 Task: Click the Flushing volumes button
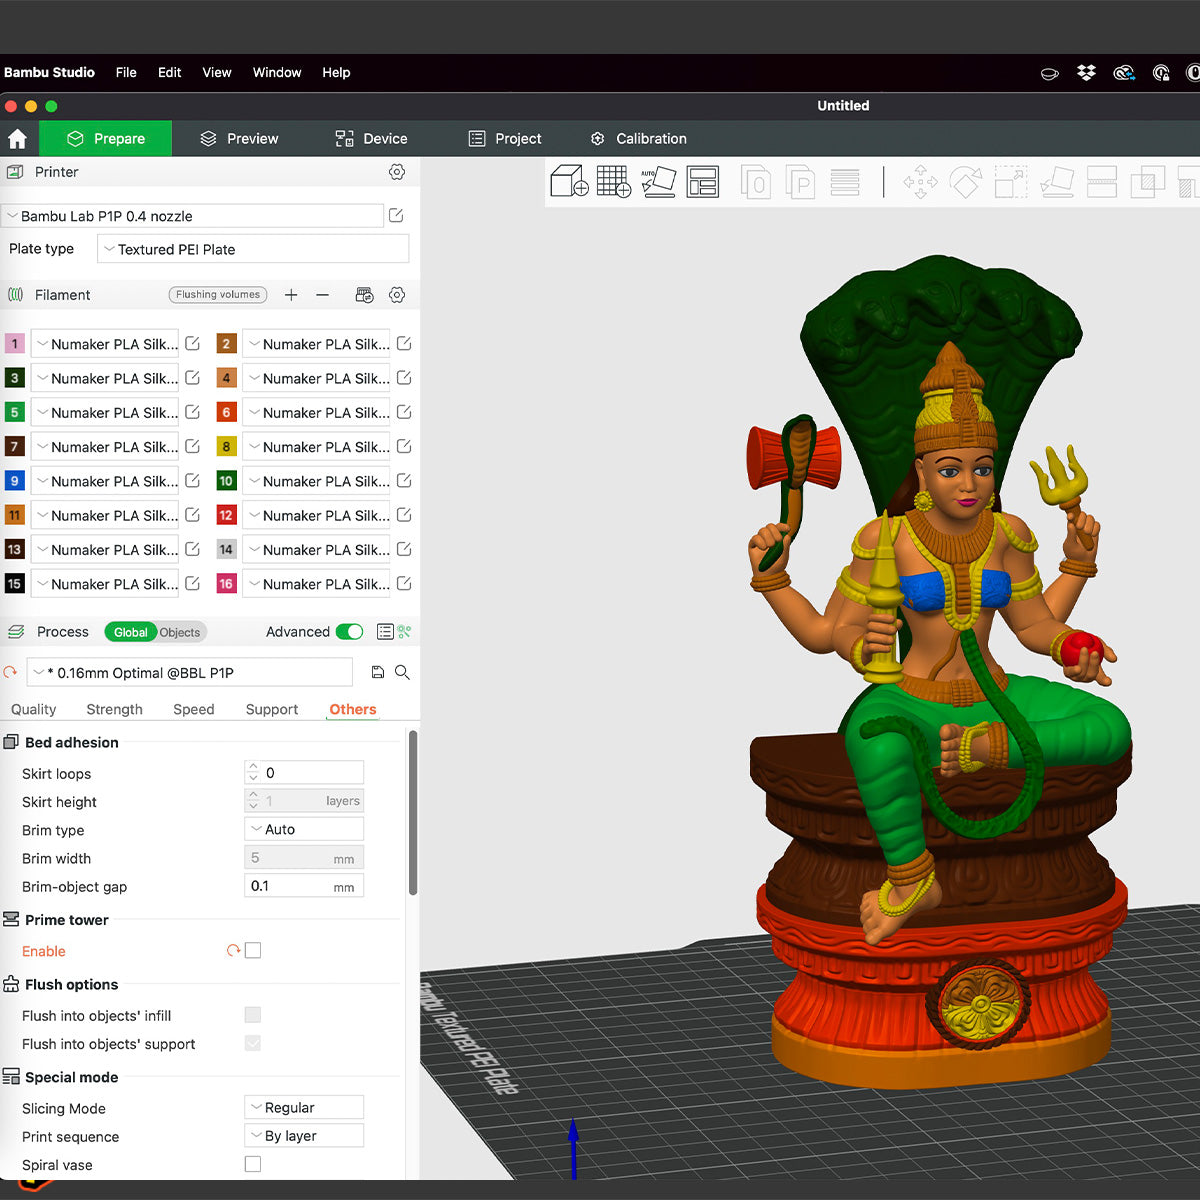coord(218,295)
